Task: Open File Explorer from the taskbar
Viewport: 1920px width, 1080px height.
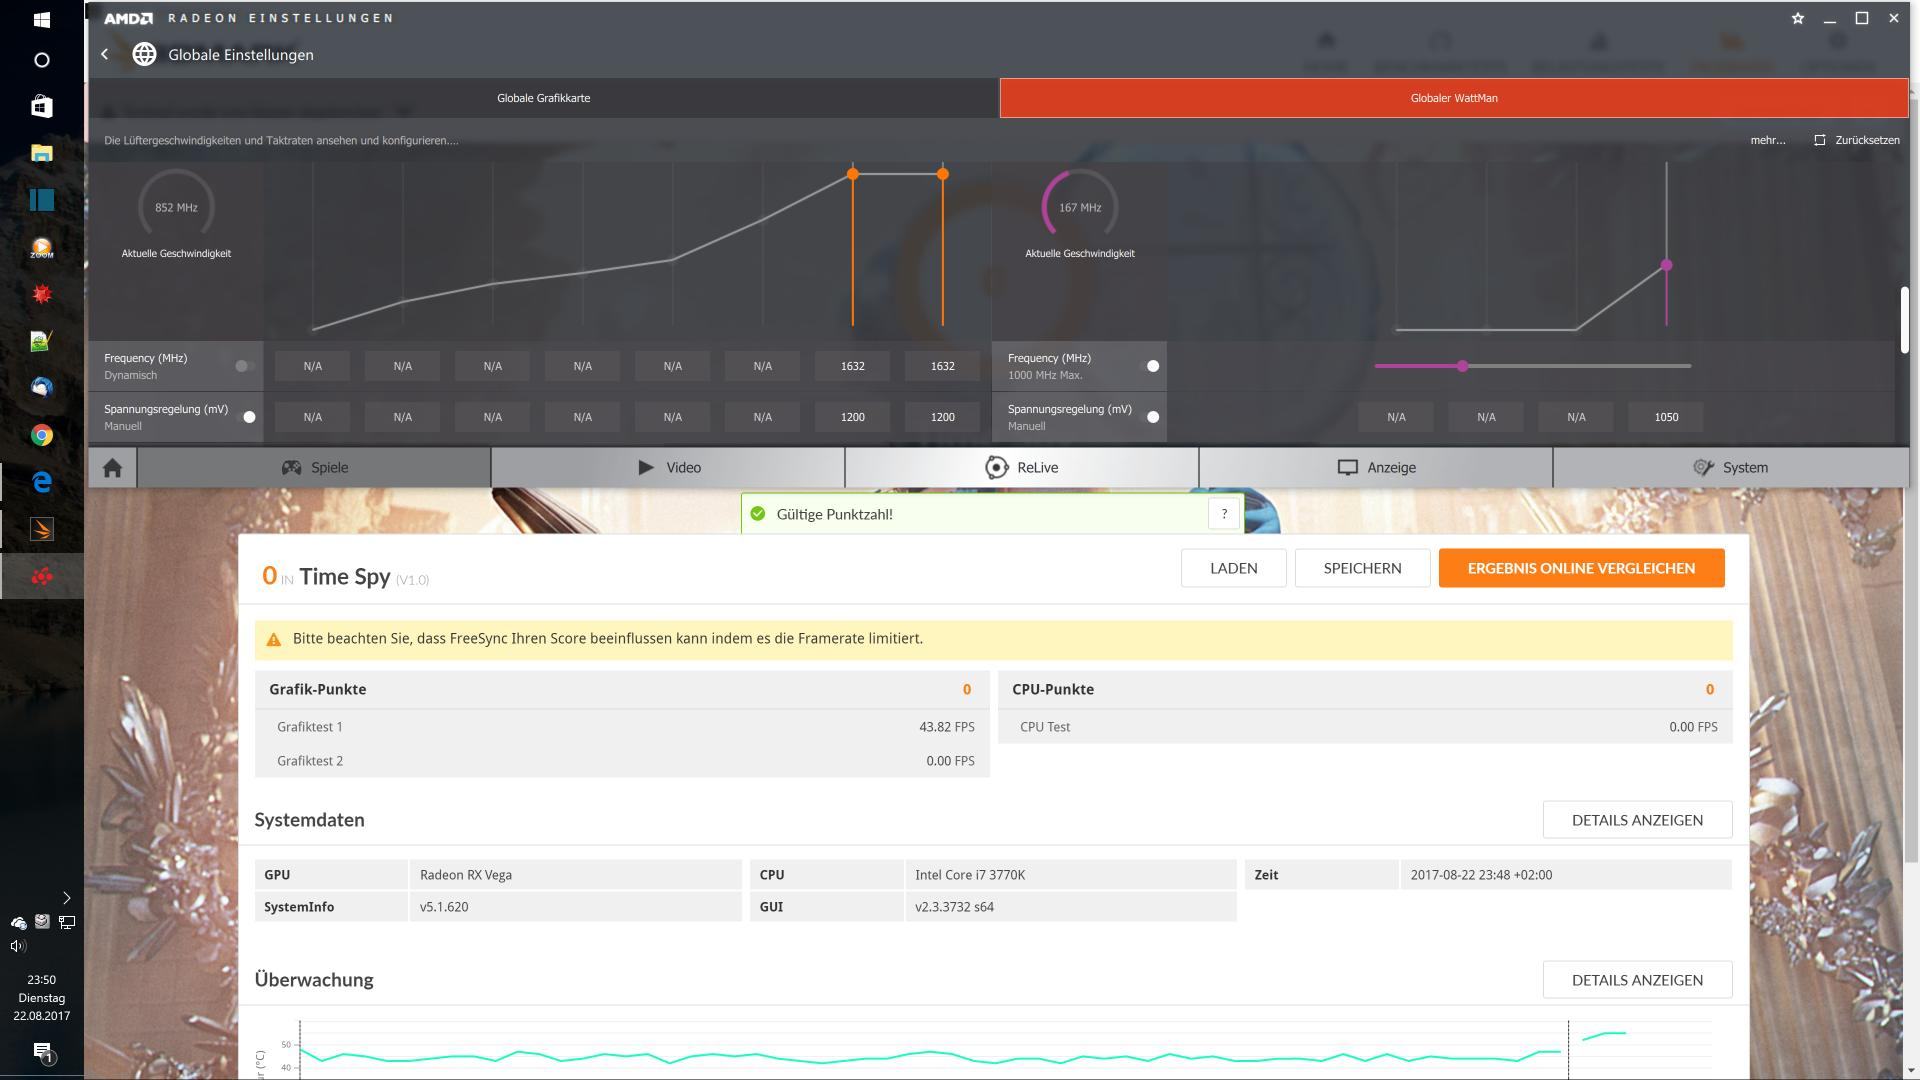Action: (x=41, y=153)
